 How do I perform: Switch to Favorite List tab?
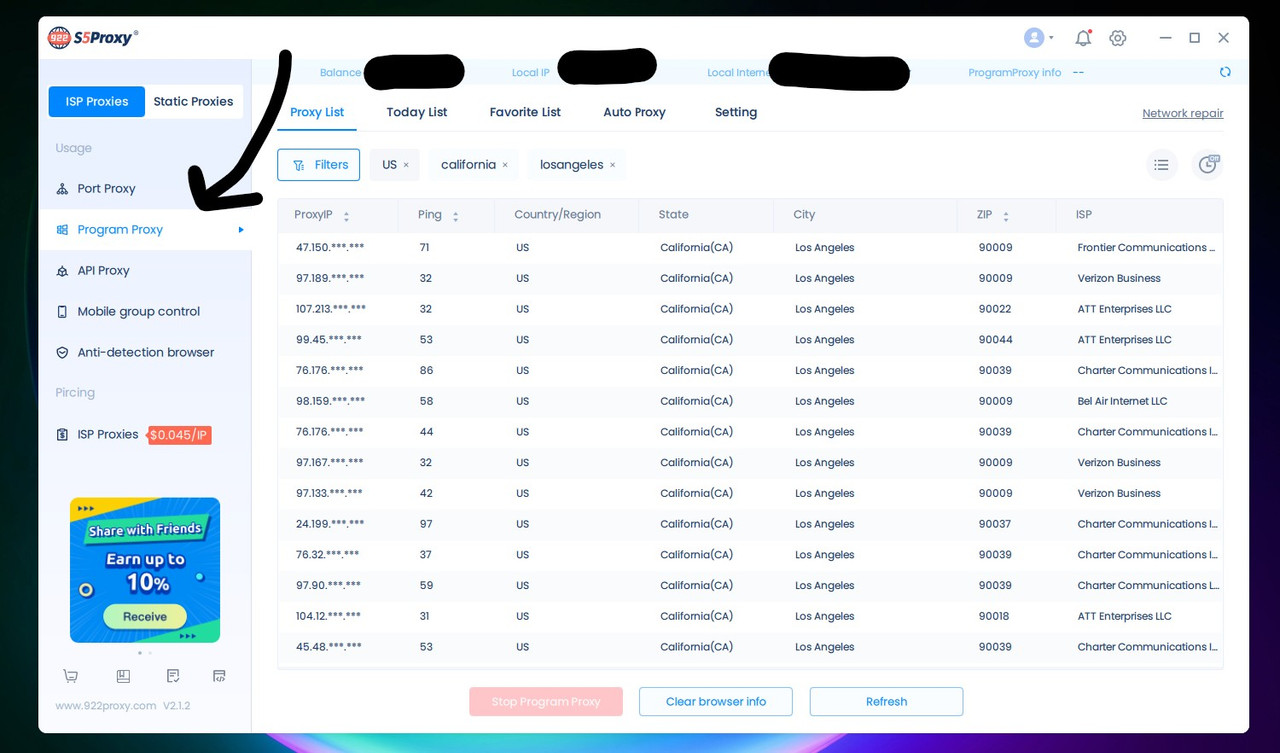click(525, 112)
